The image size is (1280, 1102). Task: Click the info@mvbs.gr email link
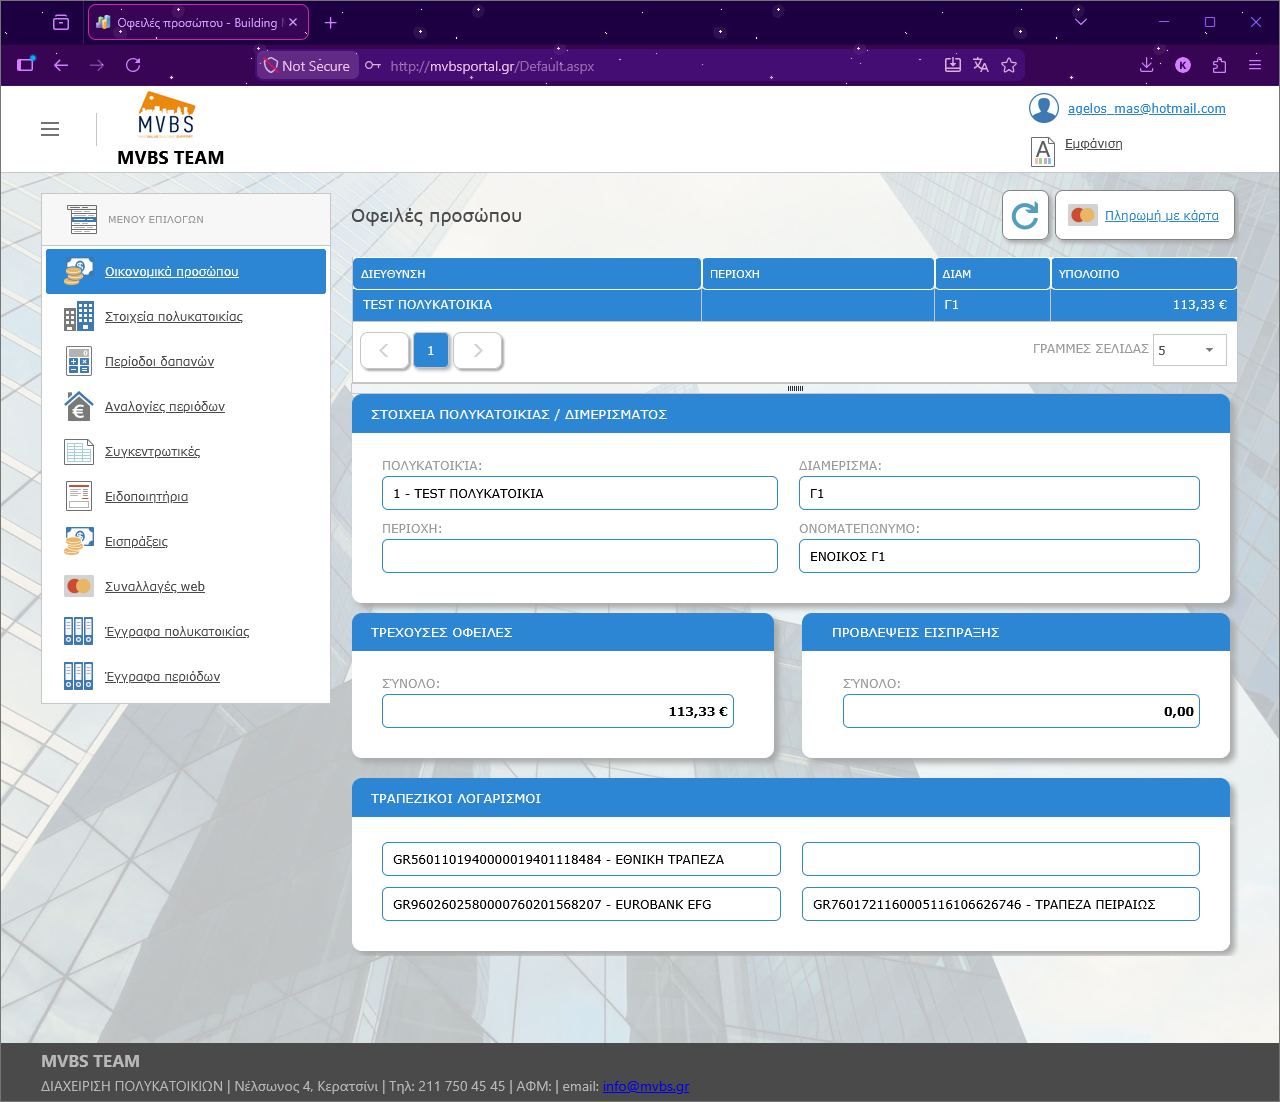pos(646,1086)
